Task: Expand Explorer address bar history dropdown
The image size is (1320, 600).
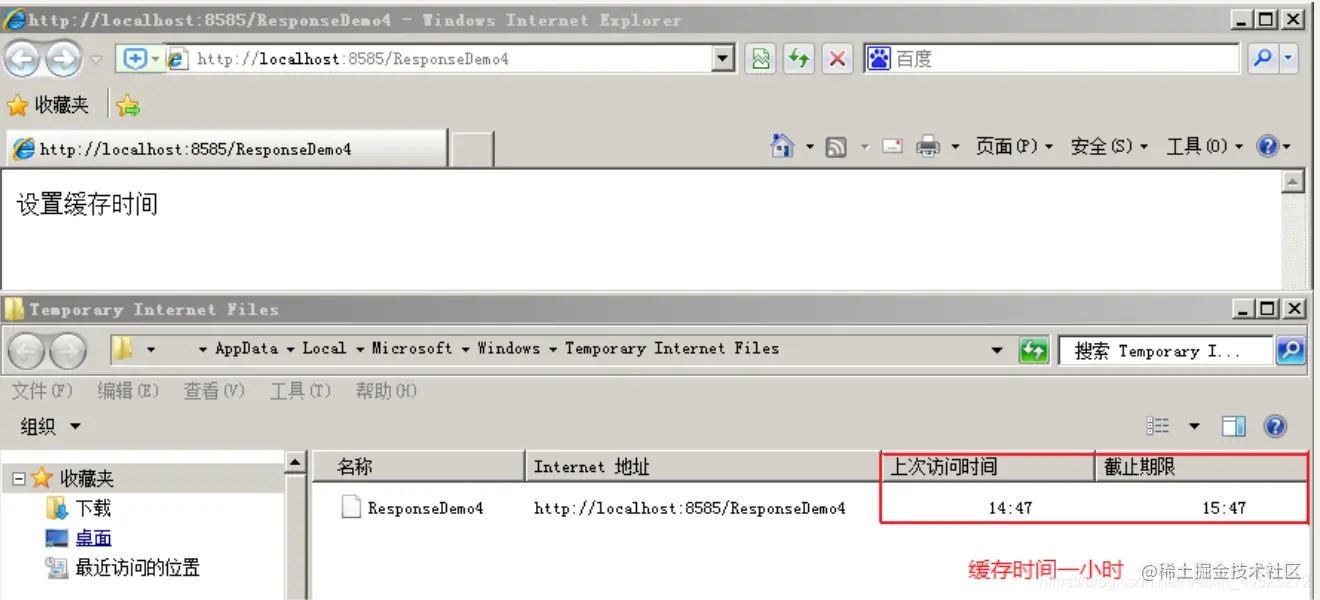Action: tap(997, 350)
